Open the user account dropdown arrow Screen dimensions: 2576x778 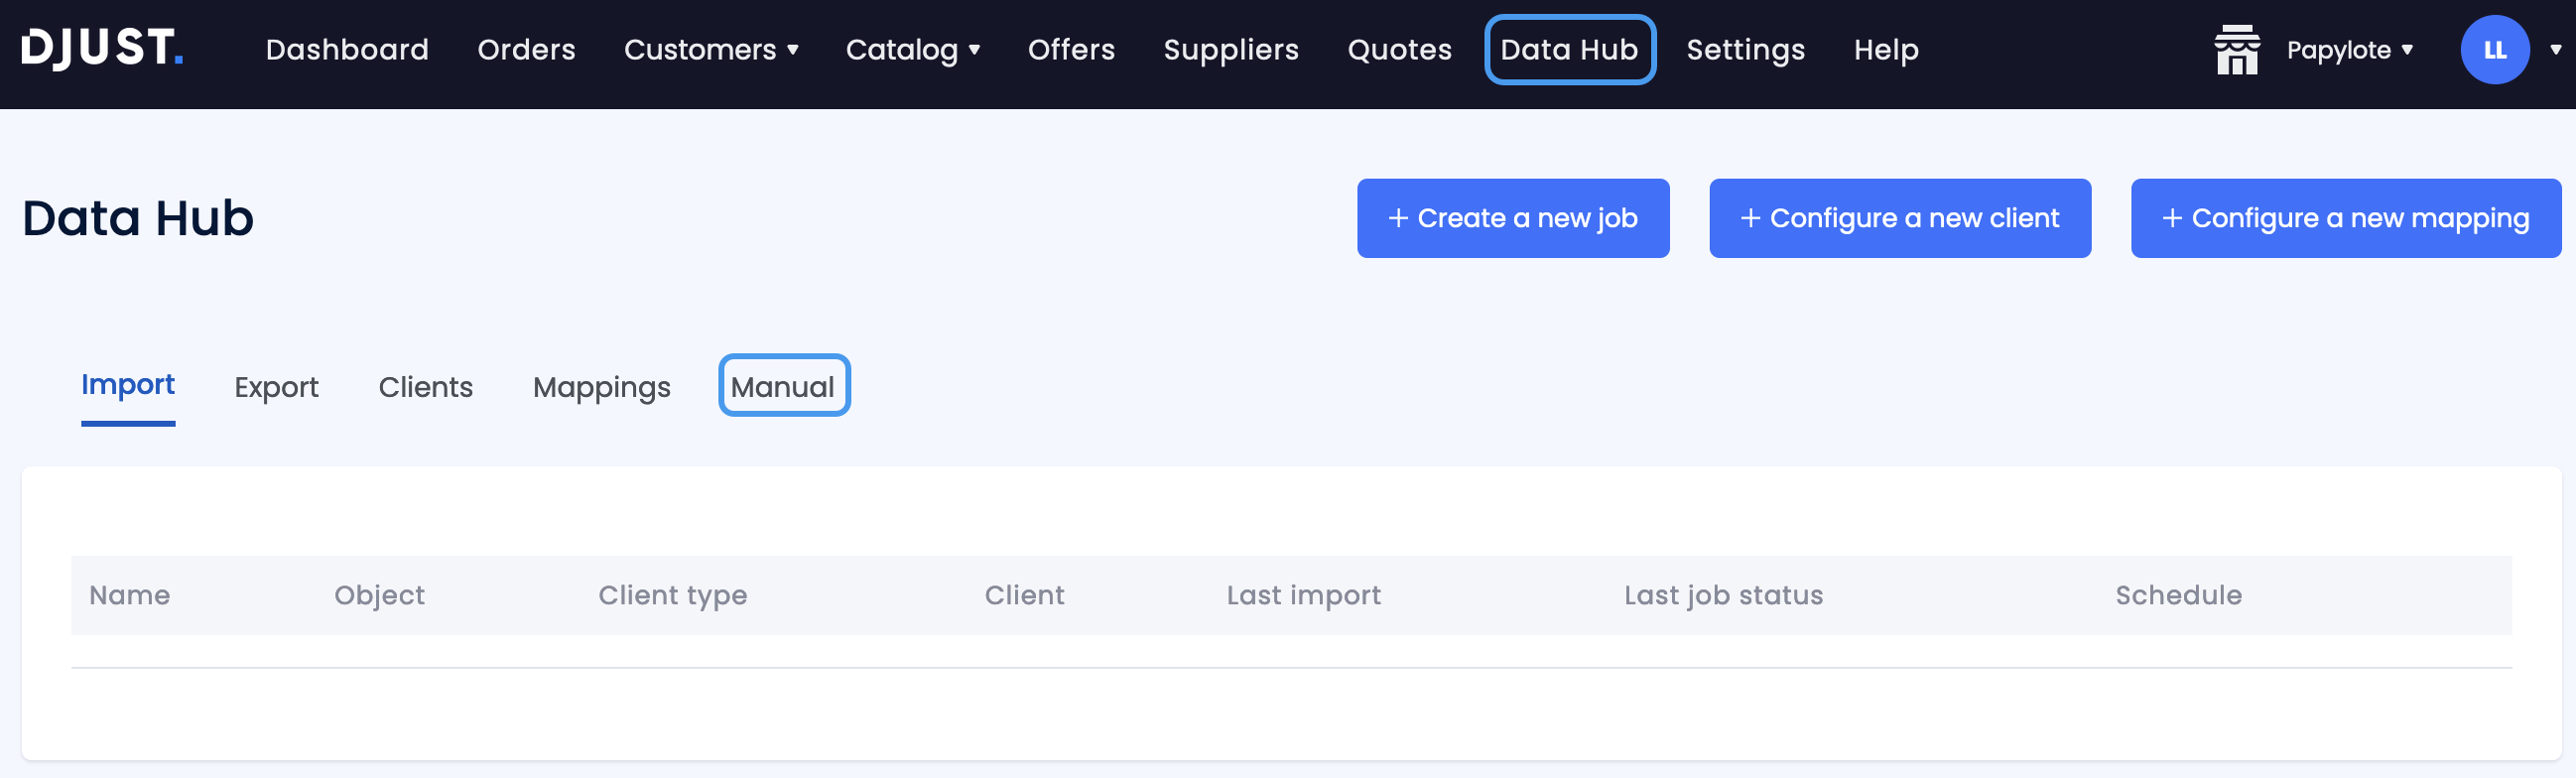tap(2556, 50)
